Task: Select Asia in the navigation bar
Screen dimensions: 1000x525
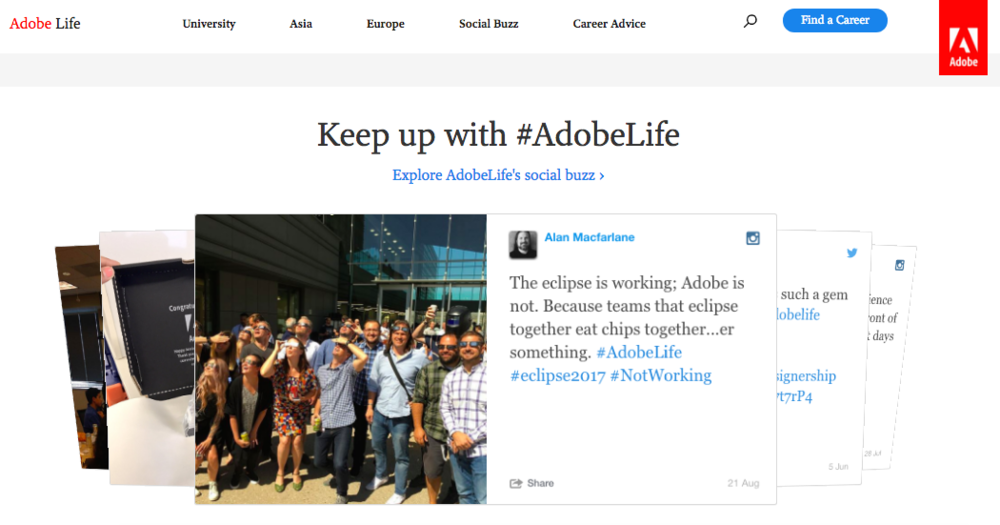Action: point(301,24)
